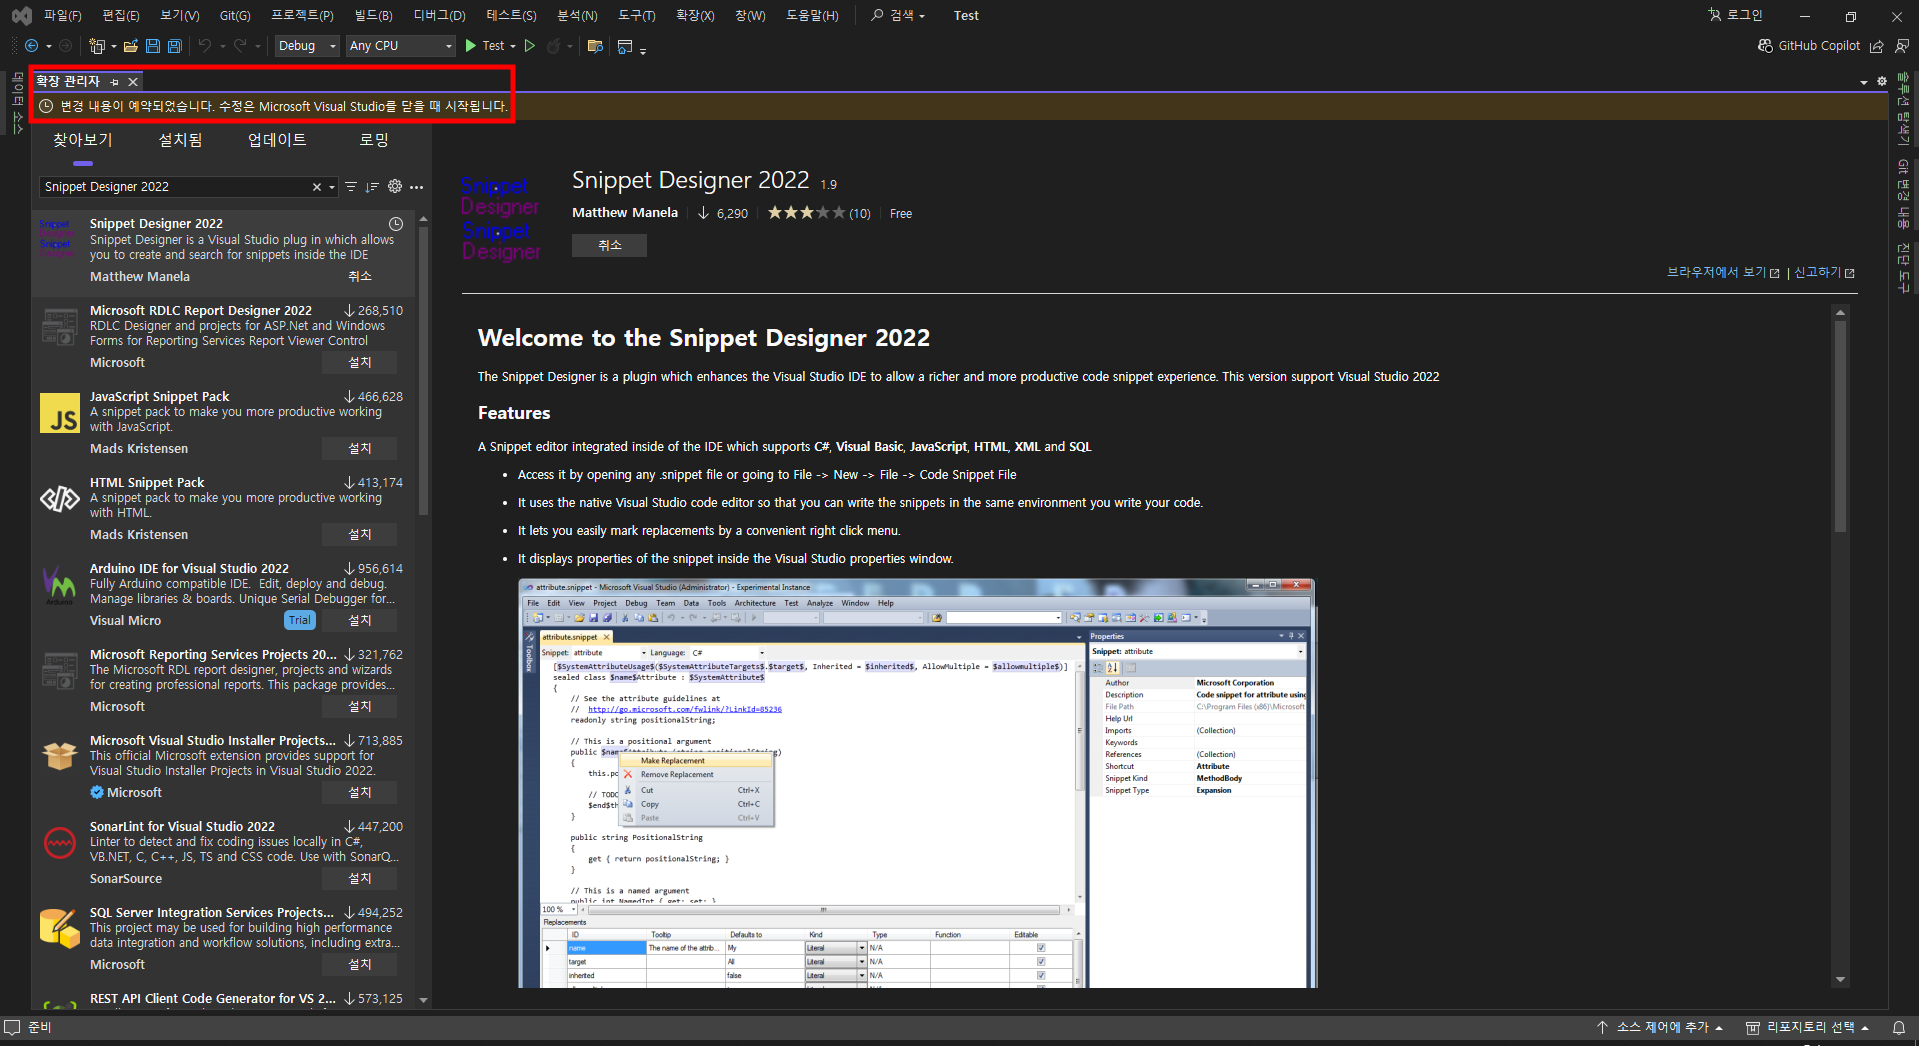Click the detail pane scrollbar down arrow
The height and width of the screenshot is (1046, 1919).
(1840, 980)
